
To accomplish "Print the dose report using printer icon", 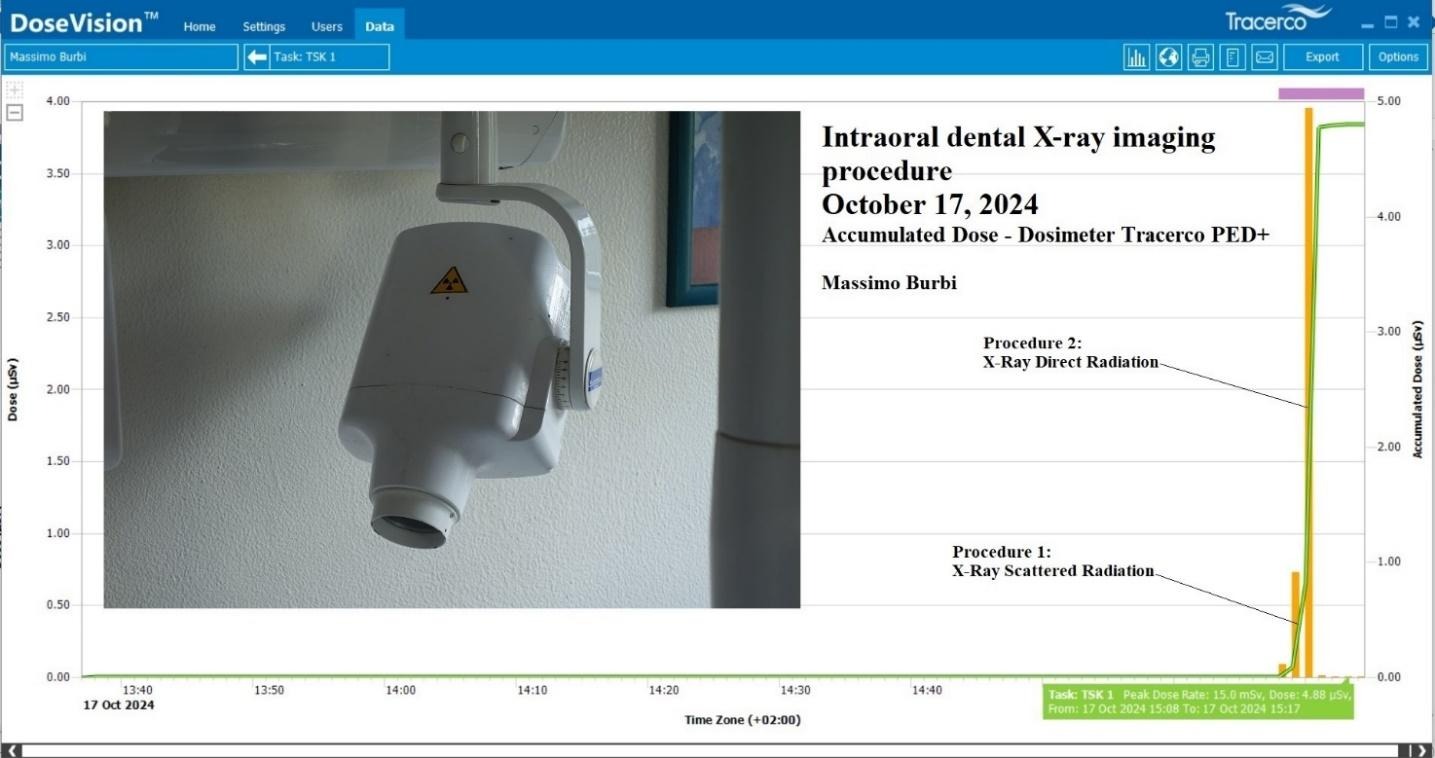I will [x=1200, y=57].
